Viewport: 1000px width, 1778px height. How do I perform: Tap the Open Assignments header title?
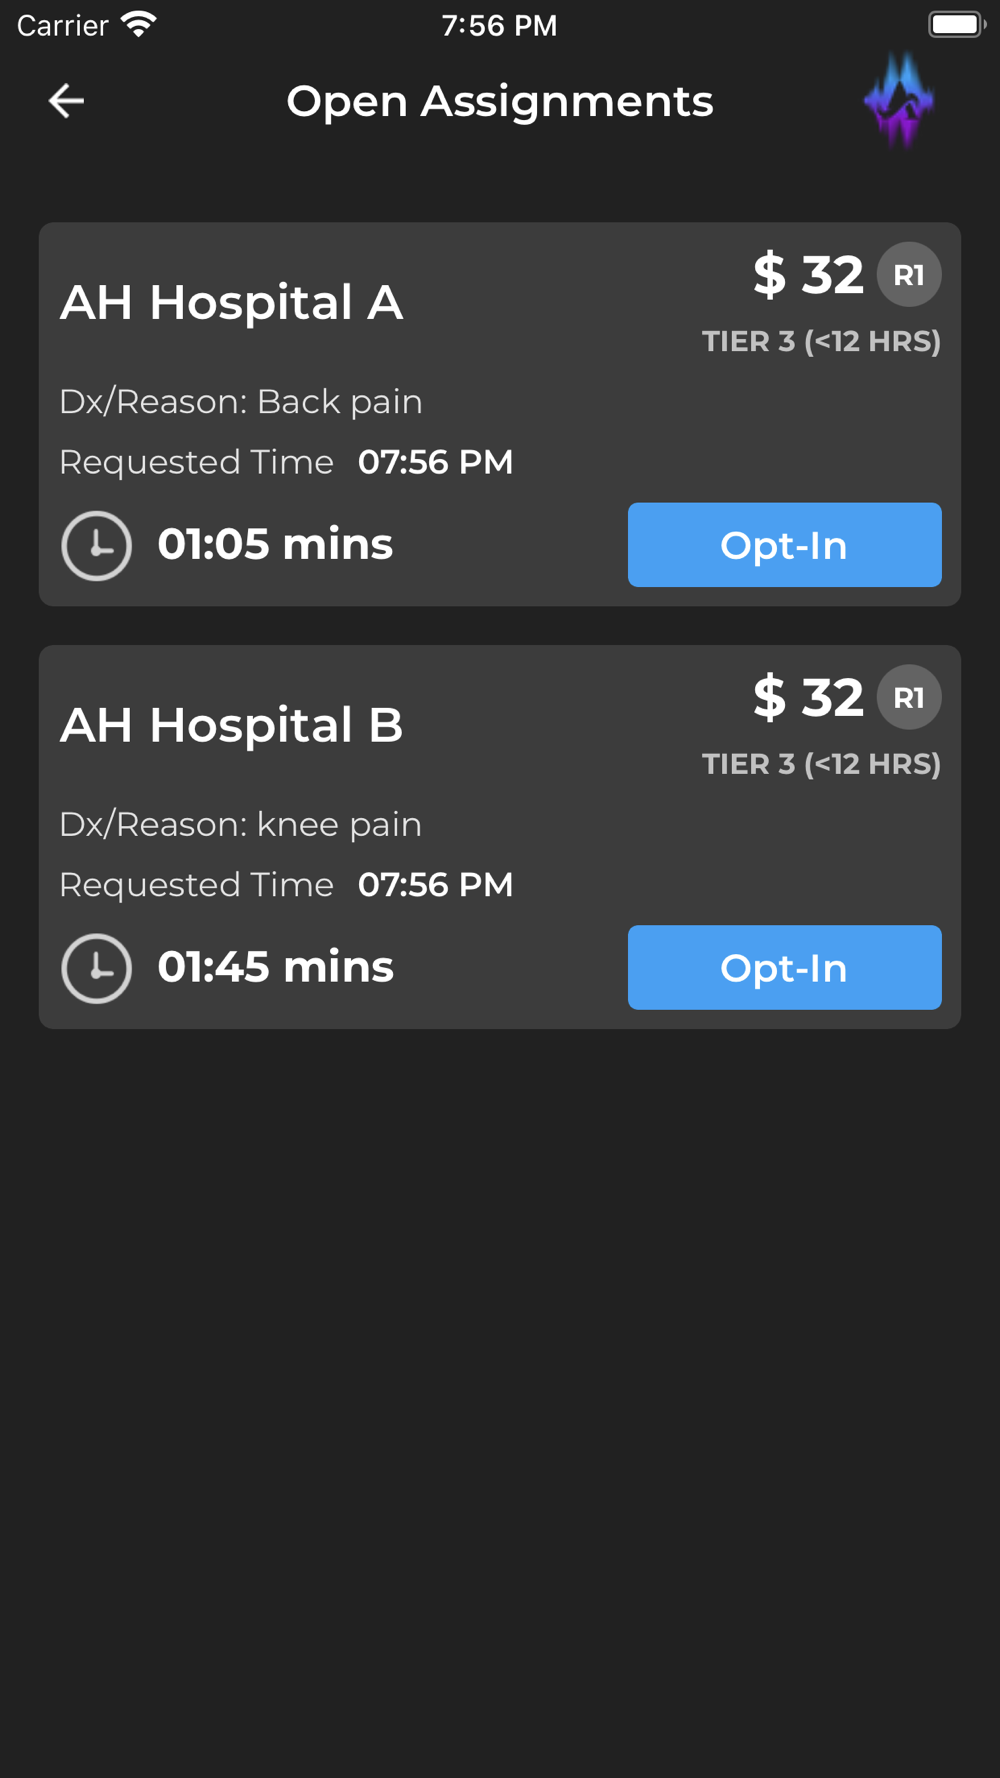[500, 101]
